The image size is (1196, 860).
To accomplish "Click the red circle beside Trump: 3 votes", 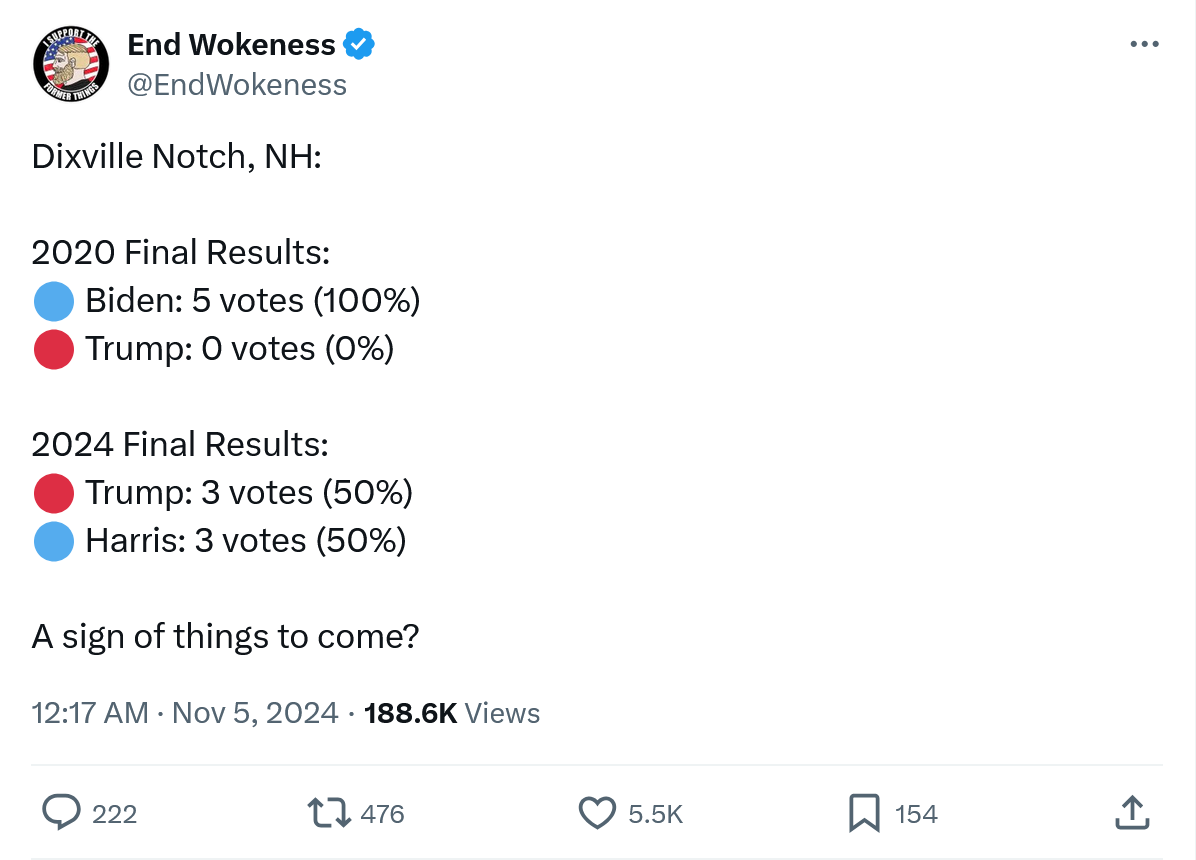I will [54, 493].
